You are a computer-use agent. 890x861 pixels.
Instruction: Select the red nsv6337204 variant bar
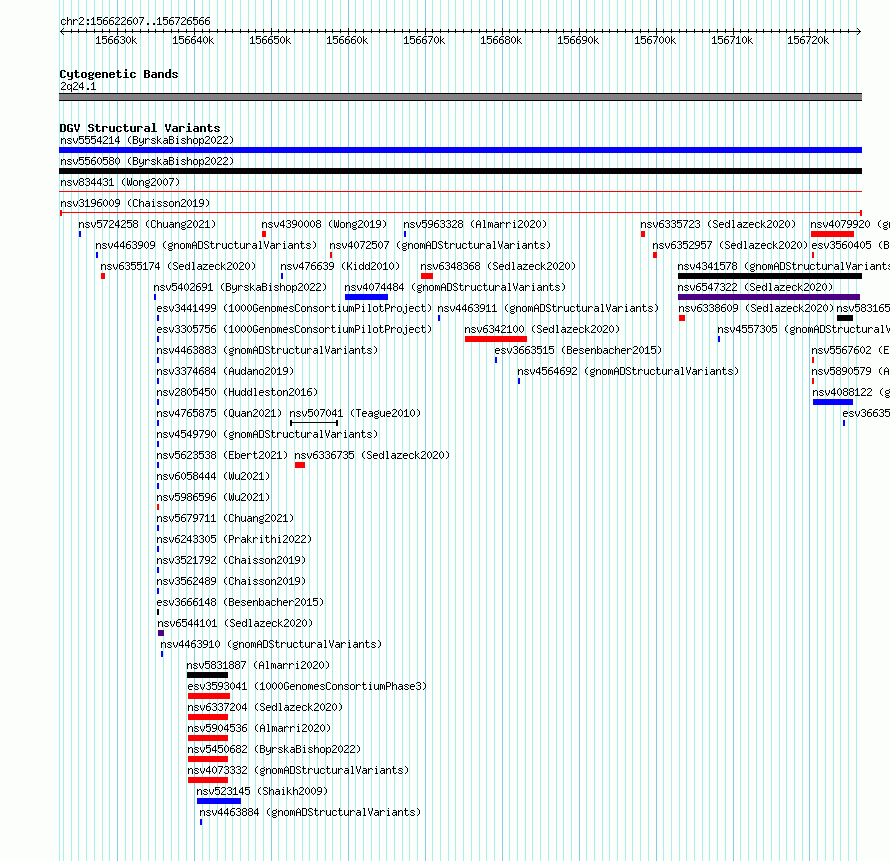pos(208,717)
